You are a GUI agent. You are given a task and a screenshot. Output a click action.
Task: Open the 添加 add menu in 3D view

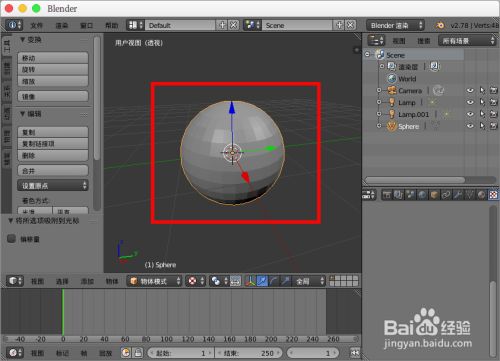tap(87, 281)
